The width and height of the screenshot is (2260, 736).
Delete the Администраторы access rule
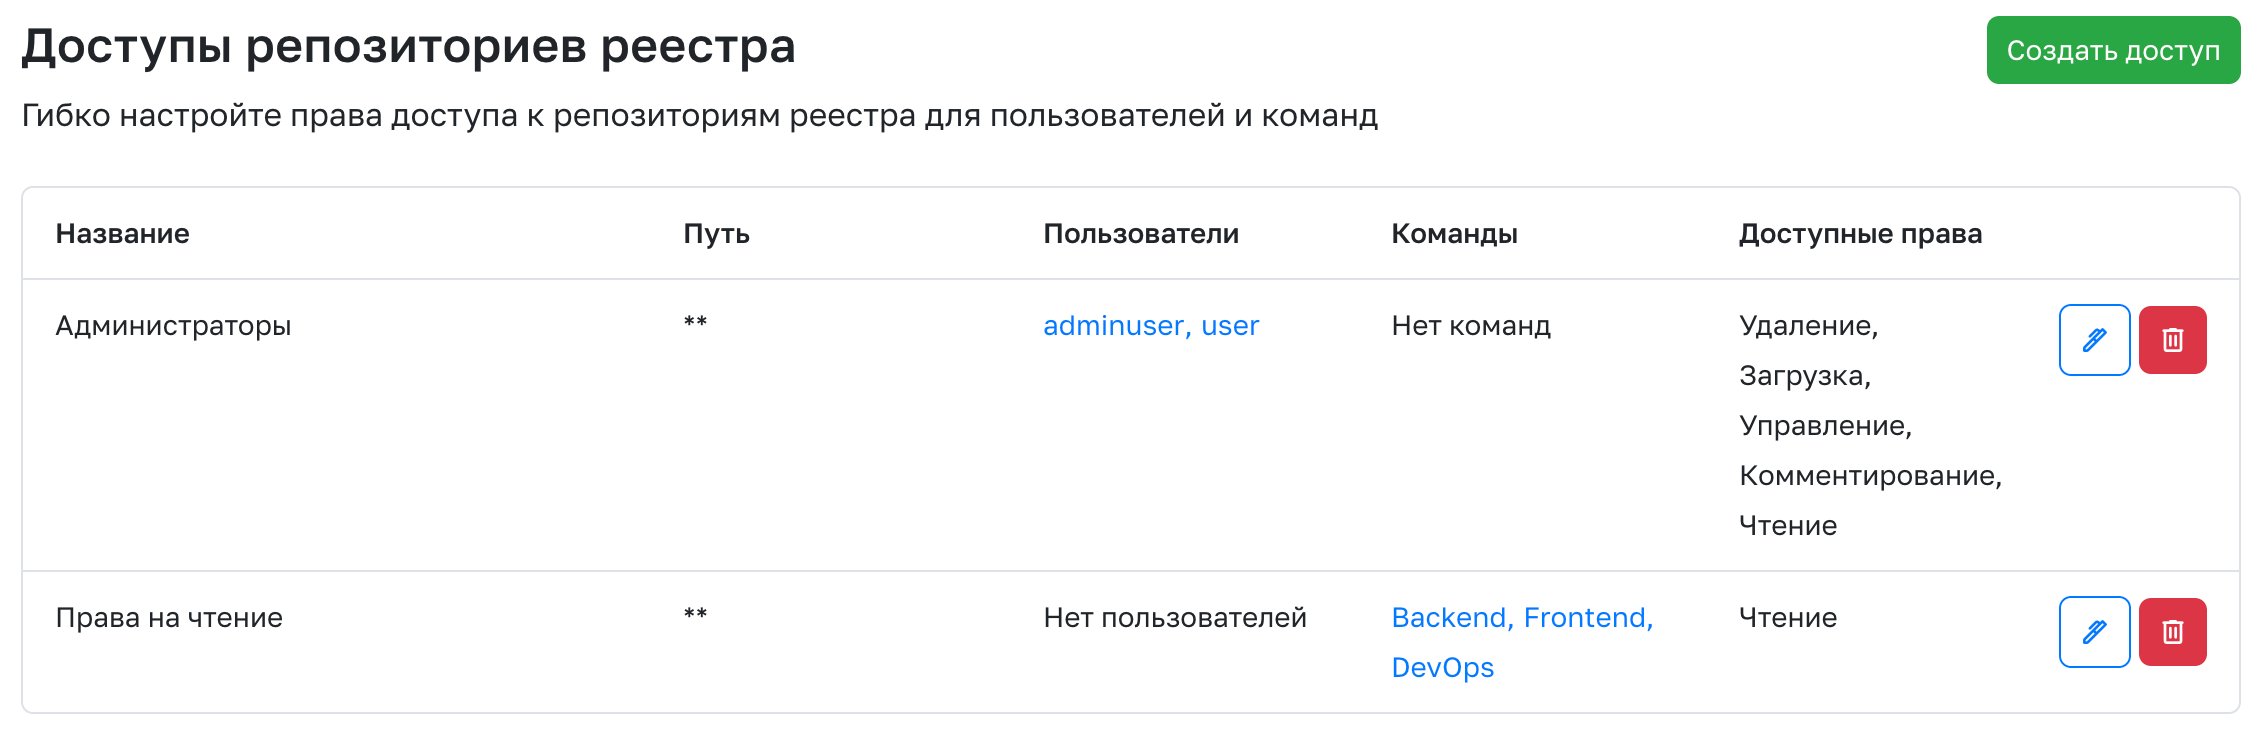(2172, 340)
